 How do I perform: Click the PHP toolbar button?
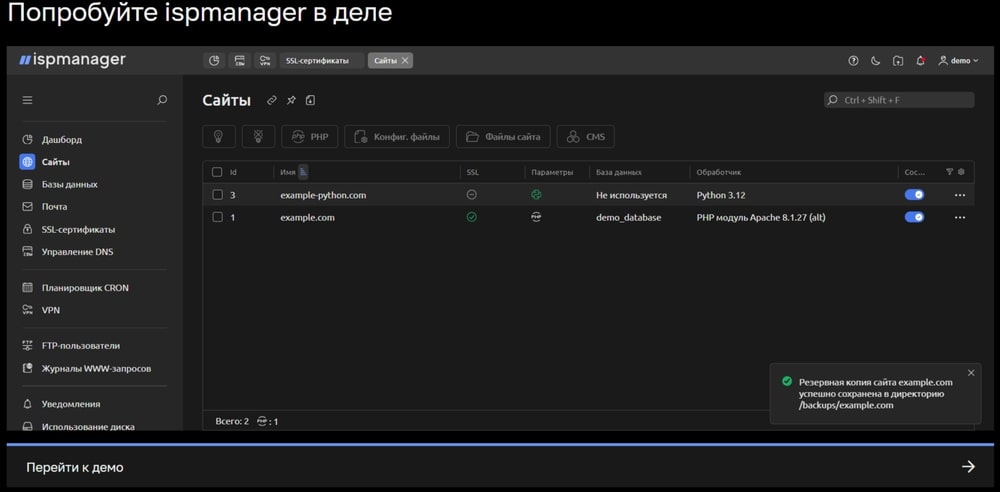309,137
